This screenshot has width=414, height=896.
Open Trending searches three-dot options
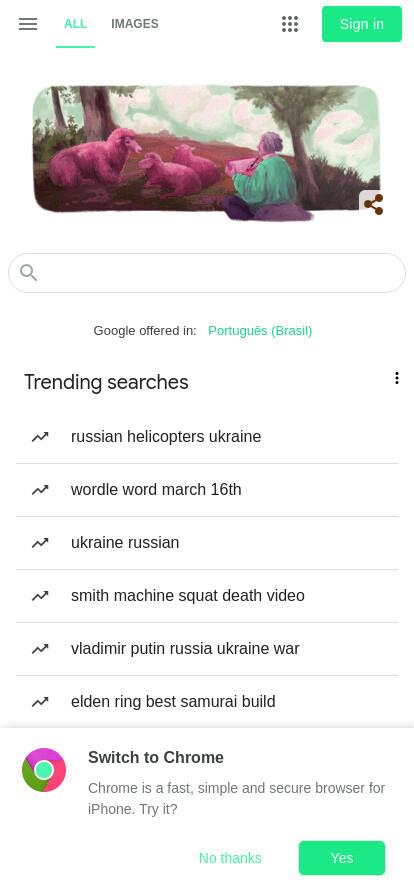tap(396, 378)
